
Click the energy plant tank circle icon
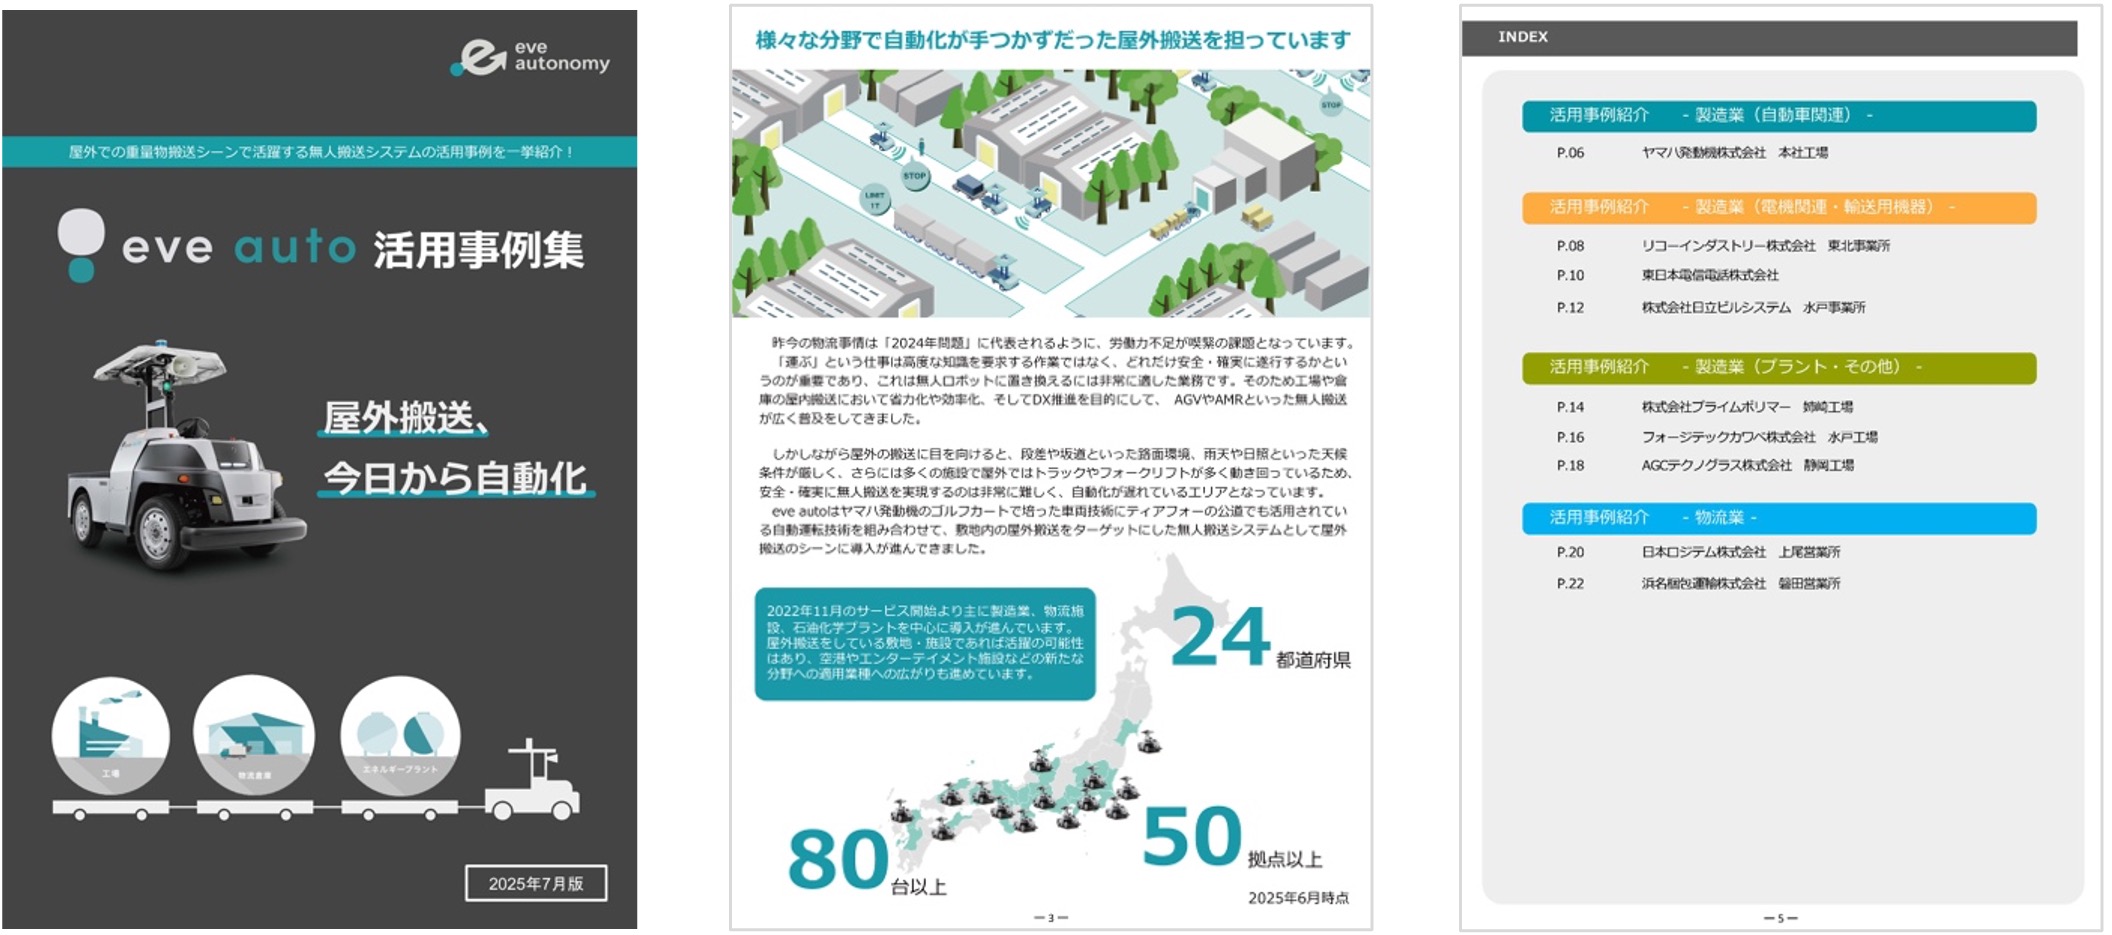400,736
